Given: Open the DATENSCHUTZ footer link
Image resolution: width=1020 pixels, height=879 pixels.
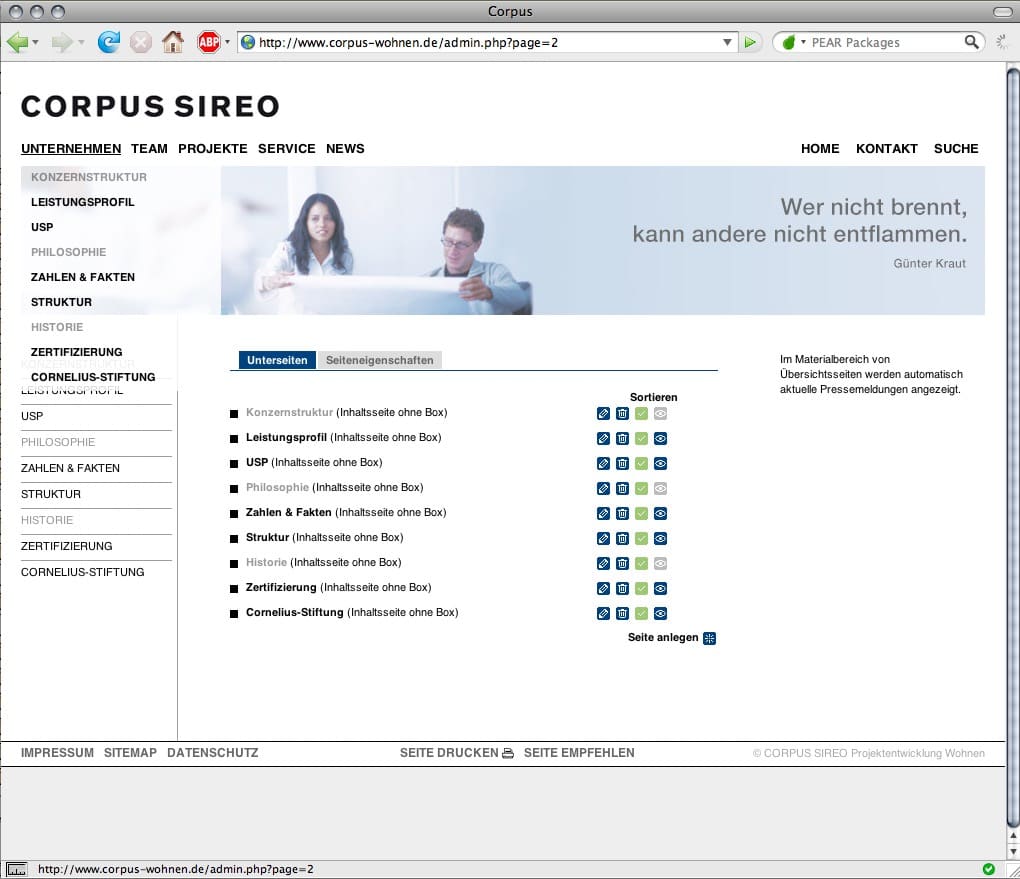Looking at the screenshot, I should click(x=213, y=753).
